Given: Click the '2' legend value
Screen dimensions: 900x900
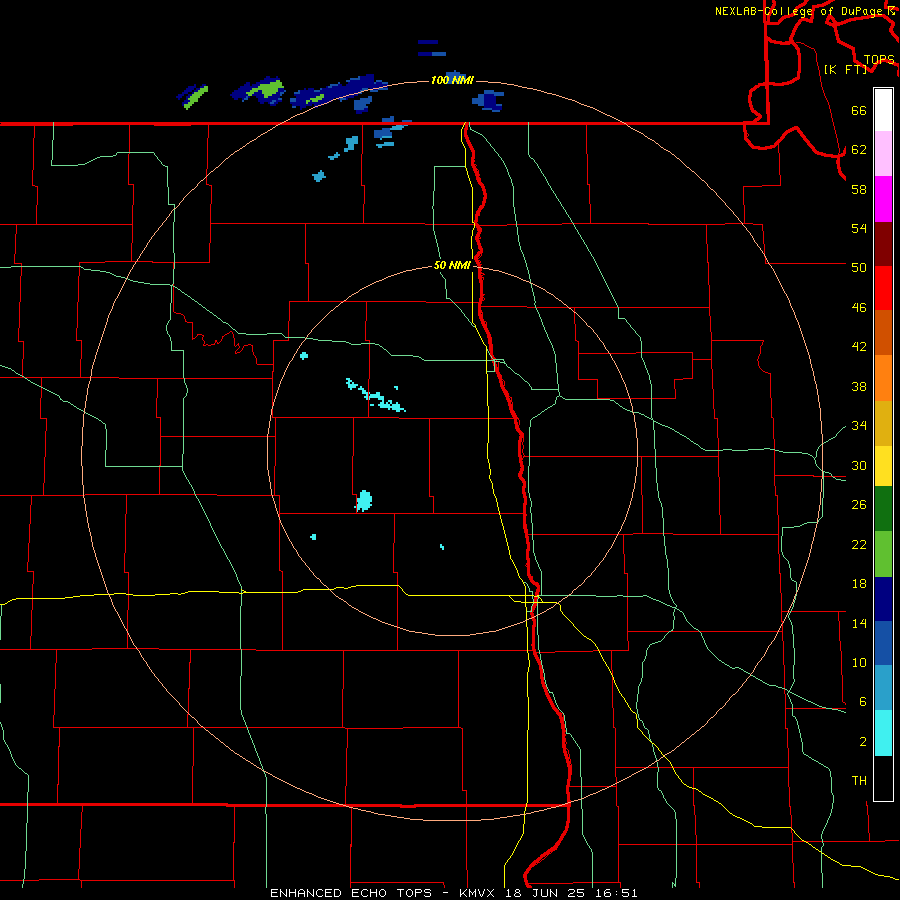Looking at the screenshot, I should pyautogui.click(x=862, y=742).
